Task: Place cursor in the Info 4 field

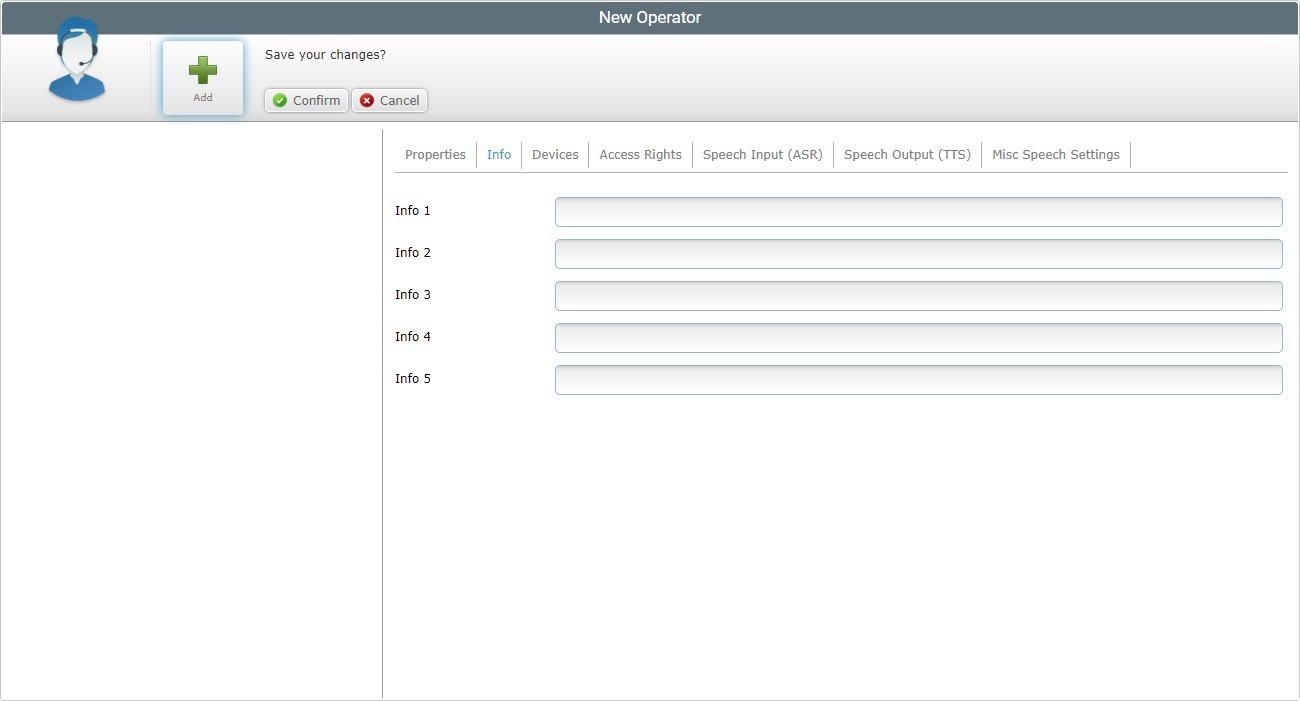Action: coord(918,338)
